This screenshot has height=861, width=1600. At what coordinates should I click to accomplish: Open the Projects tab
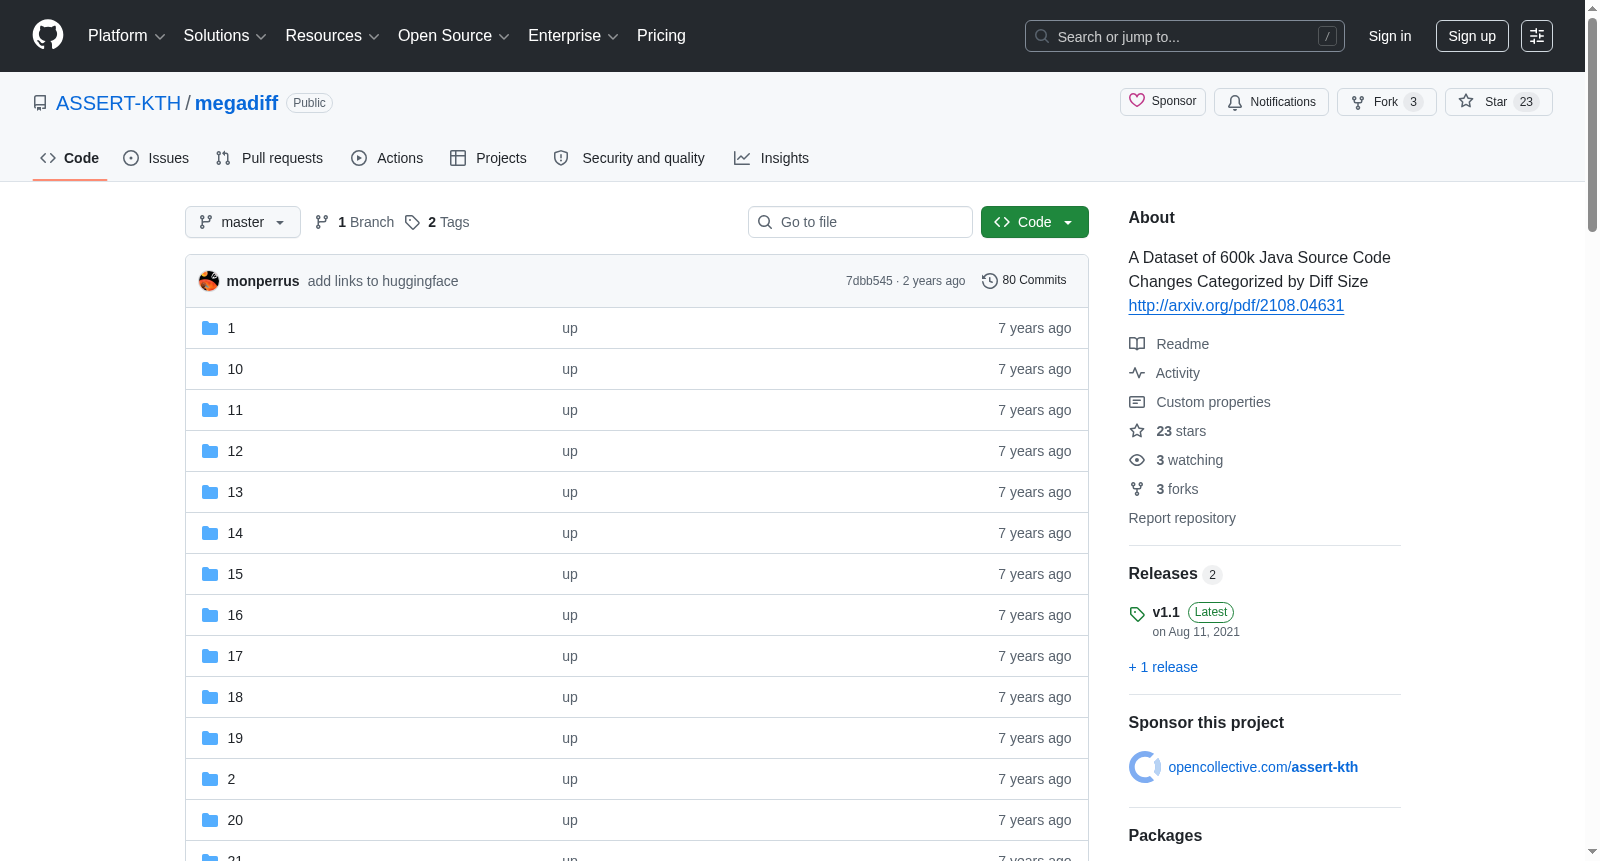click(x=488, y=158)
